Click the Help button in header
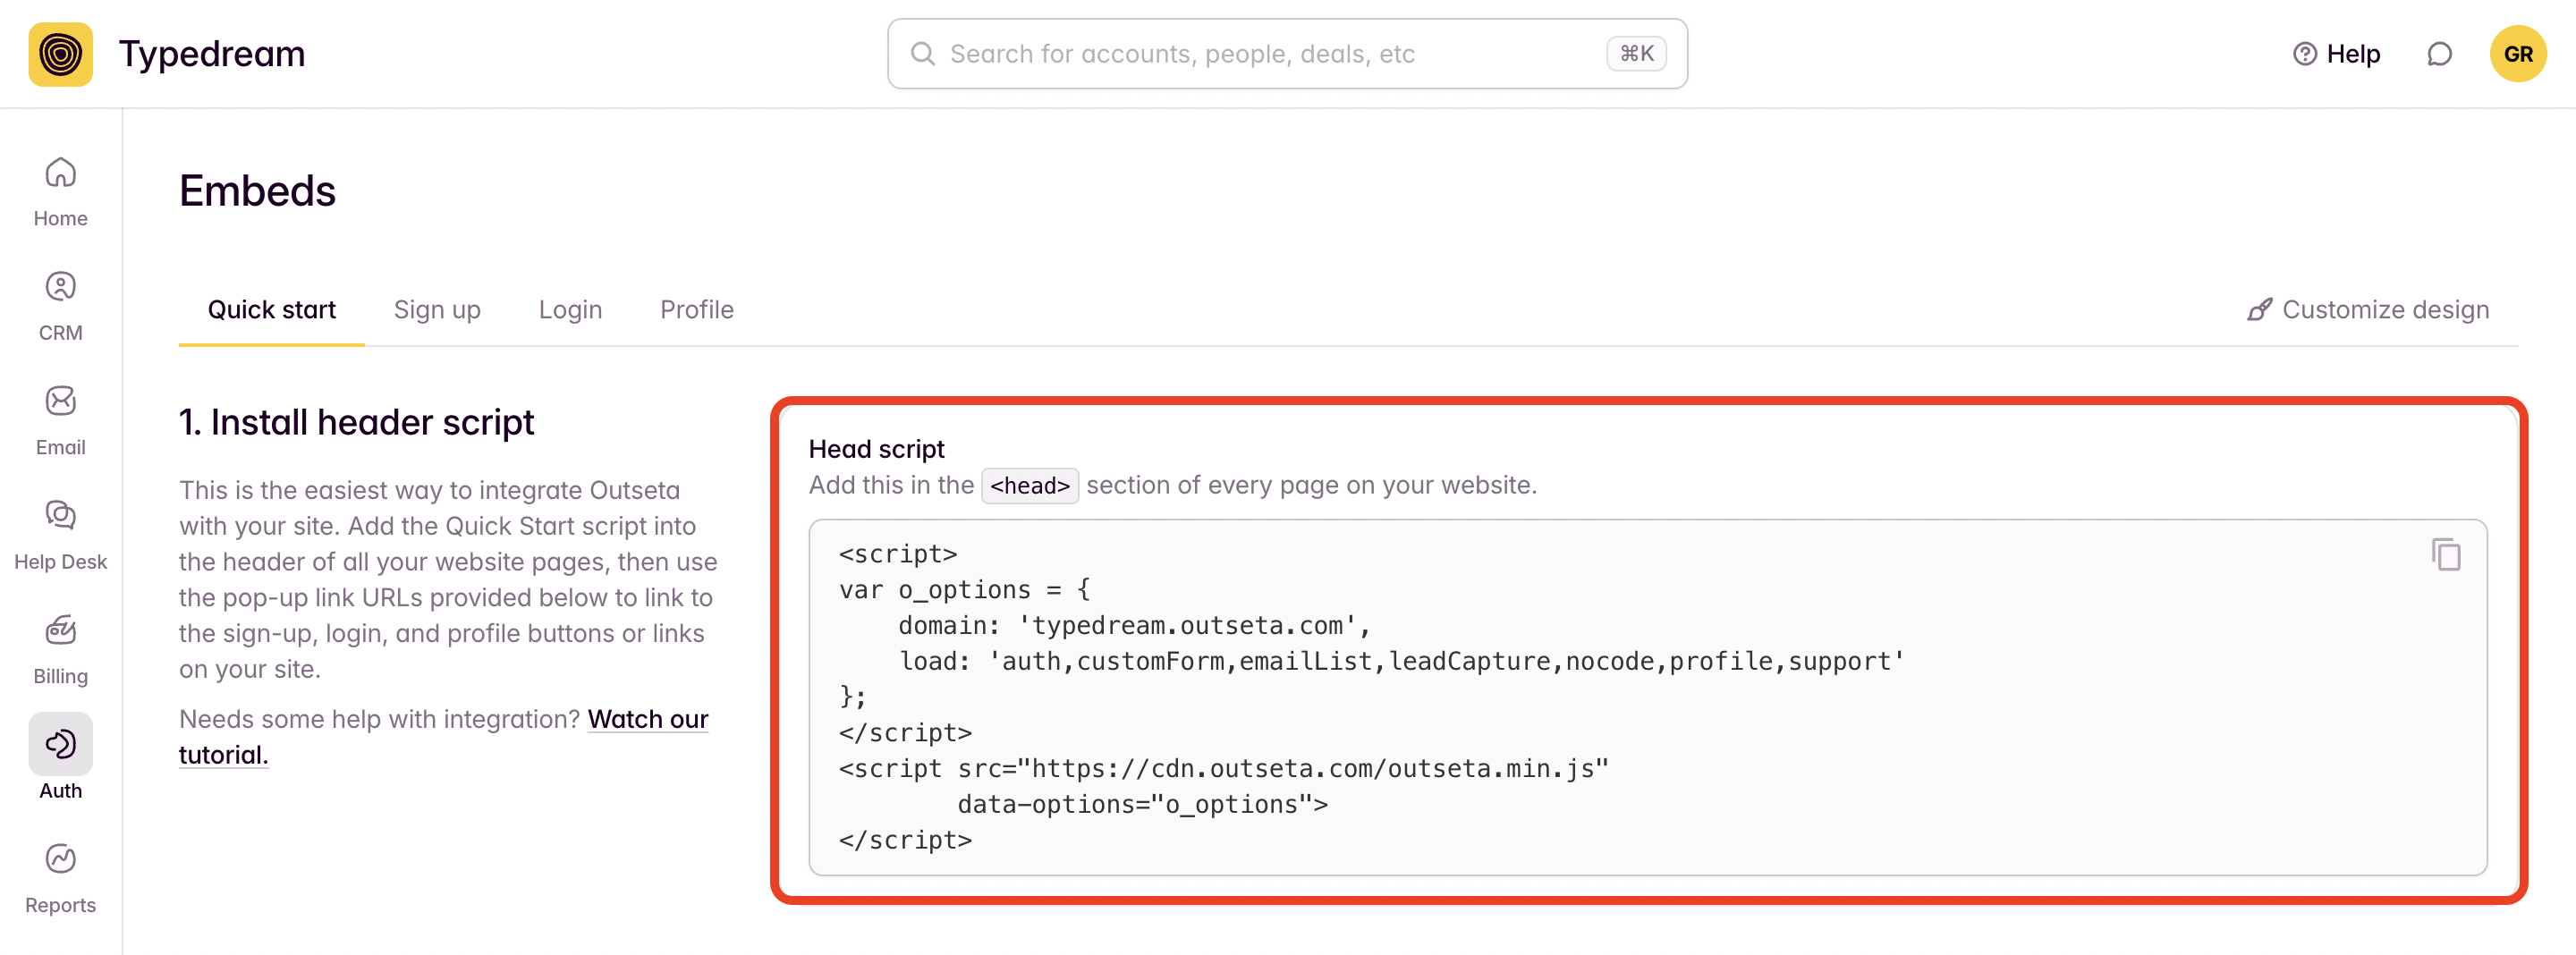This screenshot has width=2576, height=955. (2336, 54)
